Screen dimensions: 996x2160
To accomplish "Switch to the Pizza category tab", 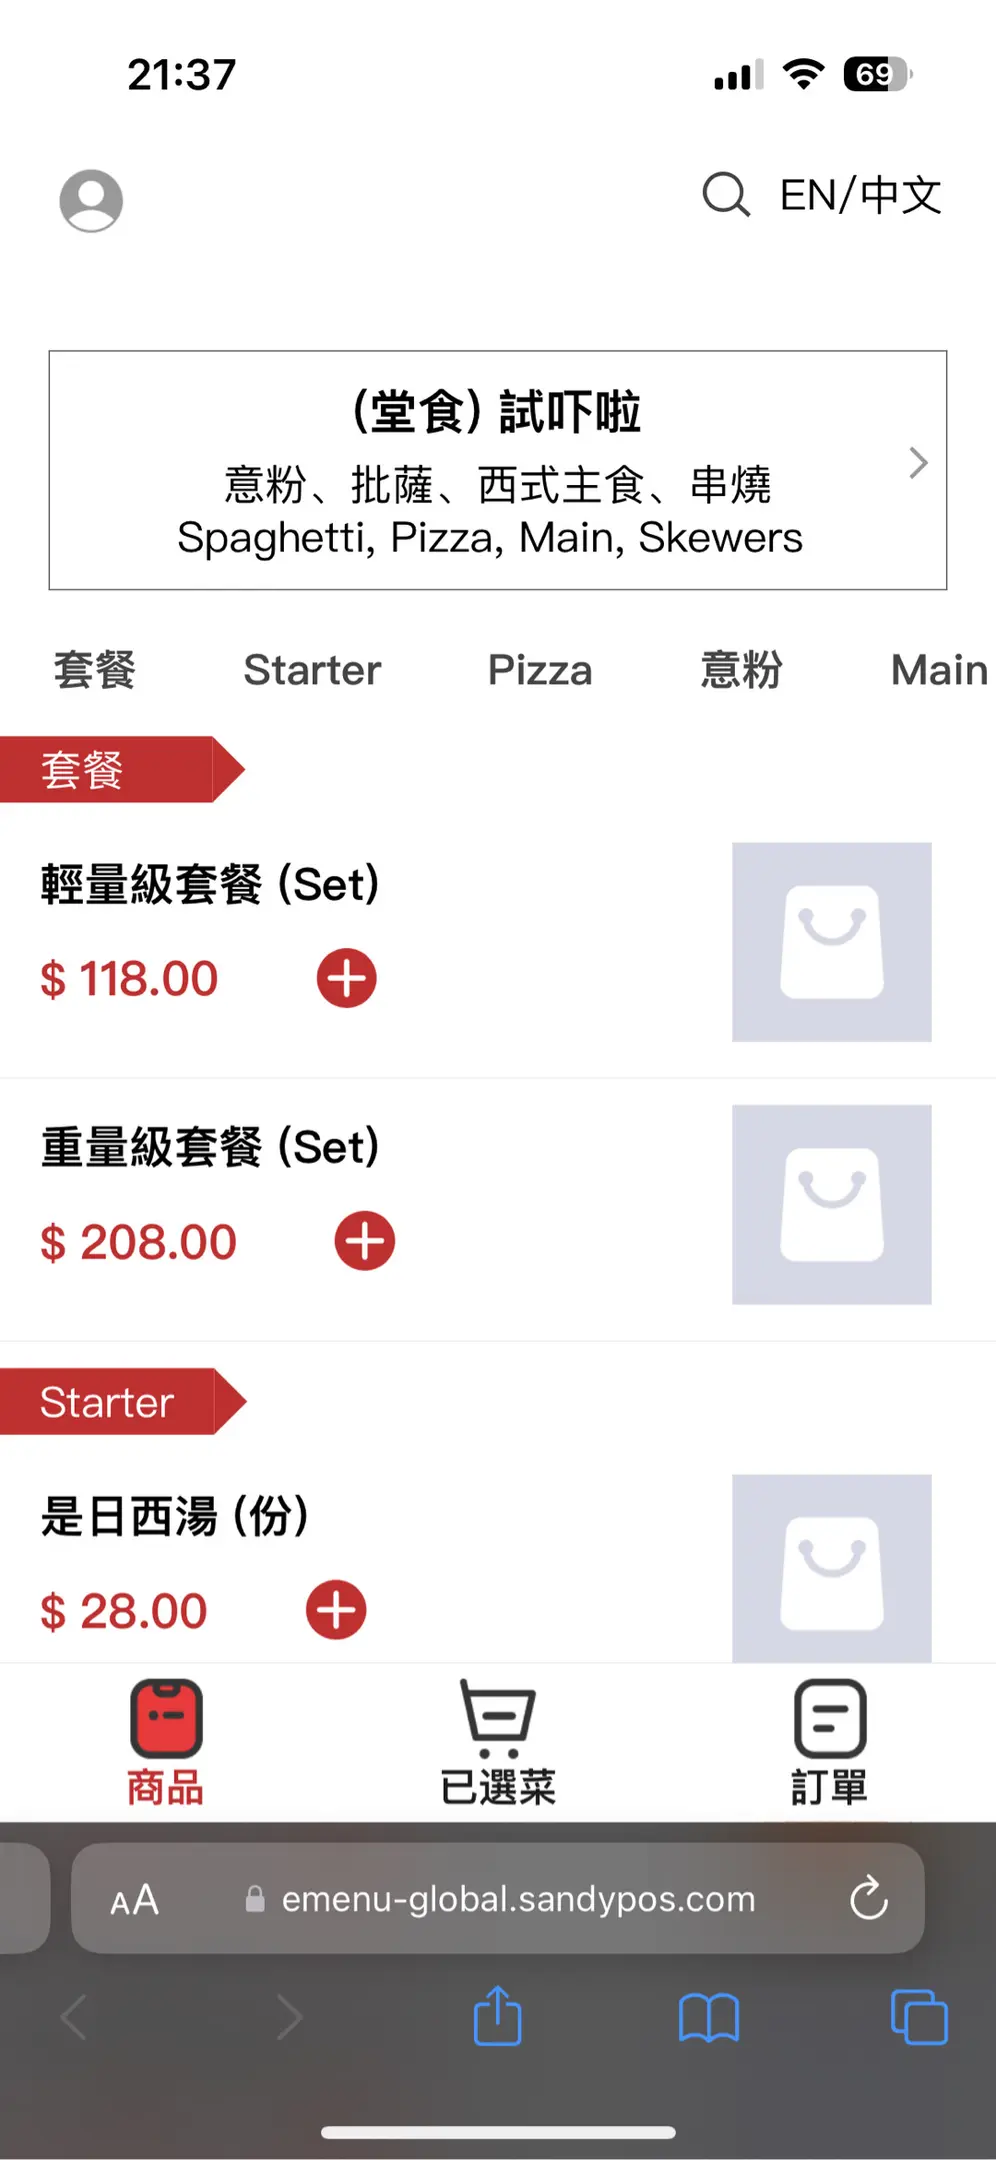I will click(540, 670).
